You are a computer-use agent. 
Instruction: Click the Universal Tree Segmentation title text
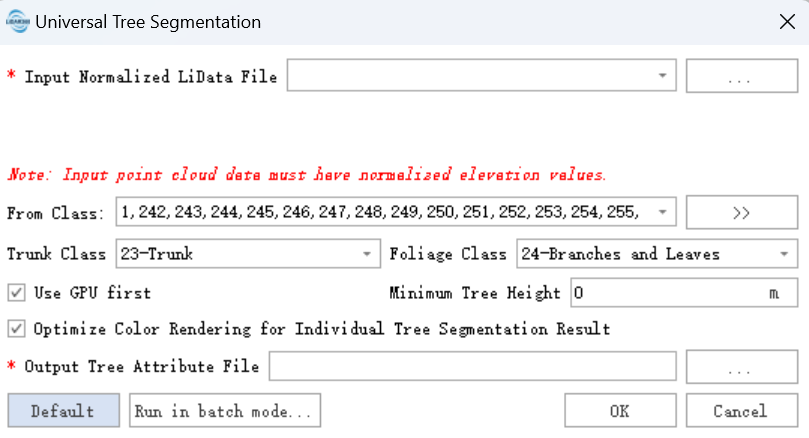pyautogui.click(x=148, y=22)
